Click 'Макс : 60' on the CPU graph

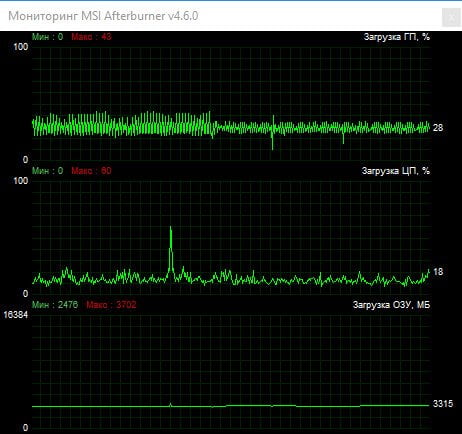coord(91,171)
